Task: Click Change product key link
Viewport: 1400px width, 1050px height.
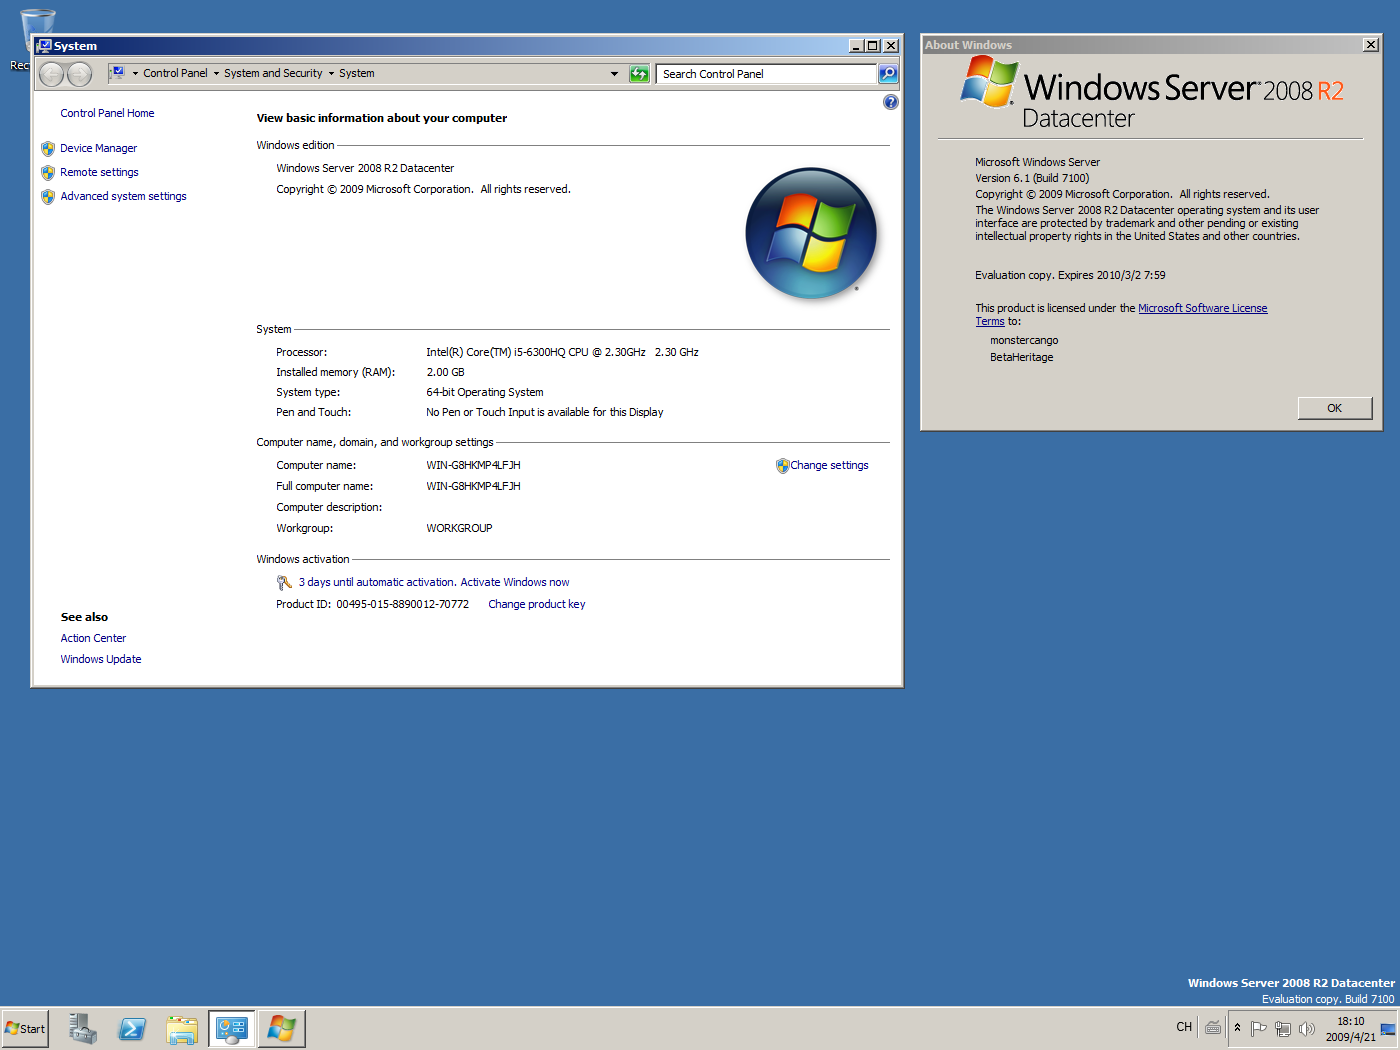Action: [x=537, y=604]
